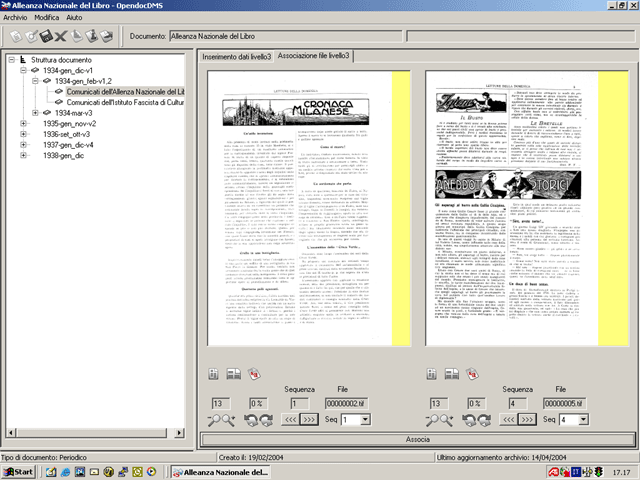
Task: Click red-marked page icon in right viewer
Action: click(472, 374)
